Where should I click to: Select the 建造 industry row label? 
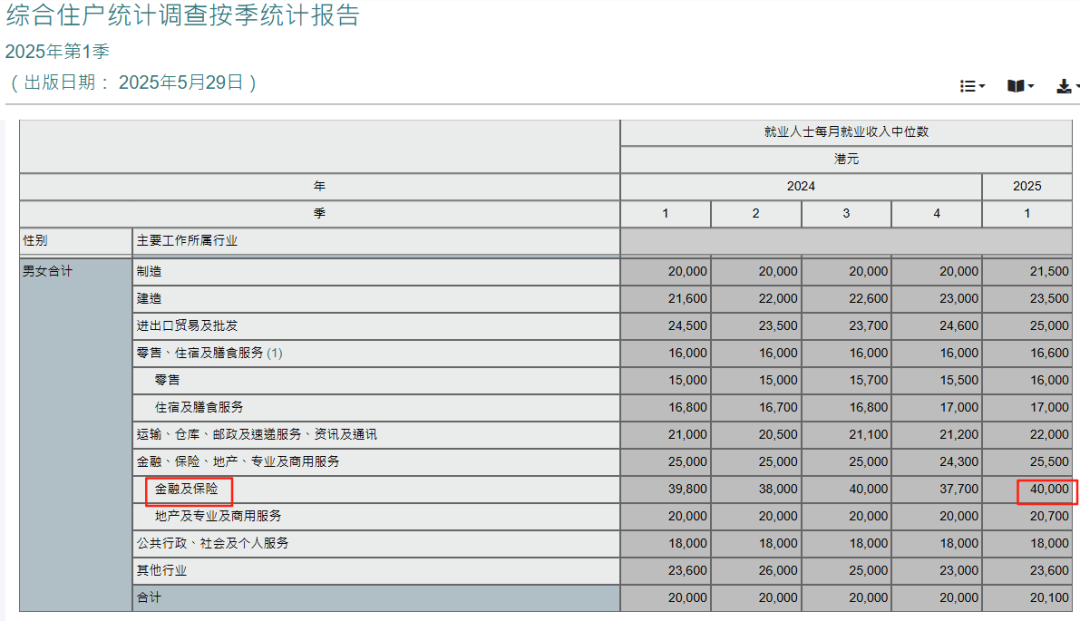point(149,298)
